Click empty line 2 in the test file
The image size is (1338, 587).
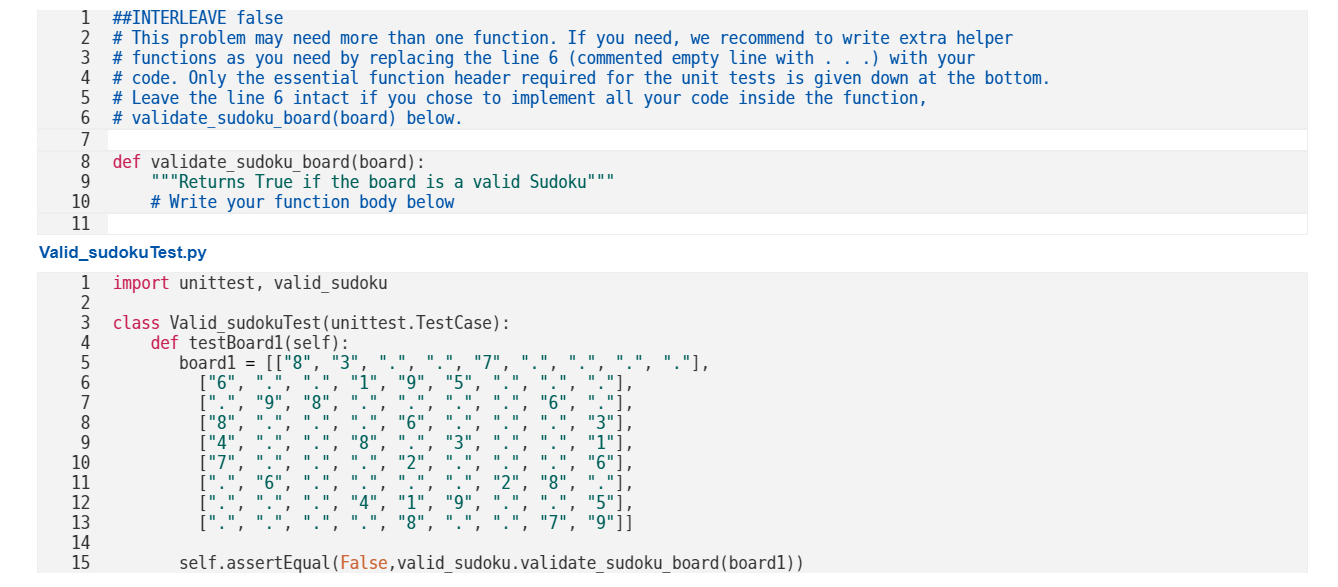click(707, 303)
